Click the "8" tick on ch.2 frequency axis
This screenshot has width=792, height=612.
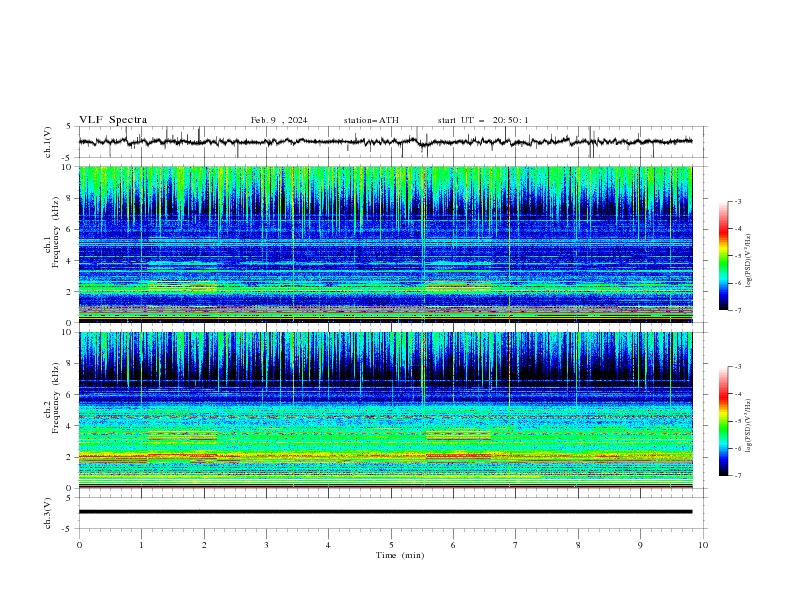[70, 364]
